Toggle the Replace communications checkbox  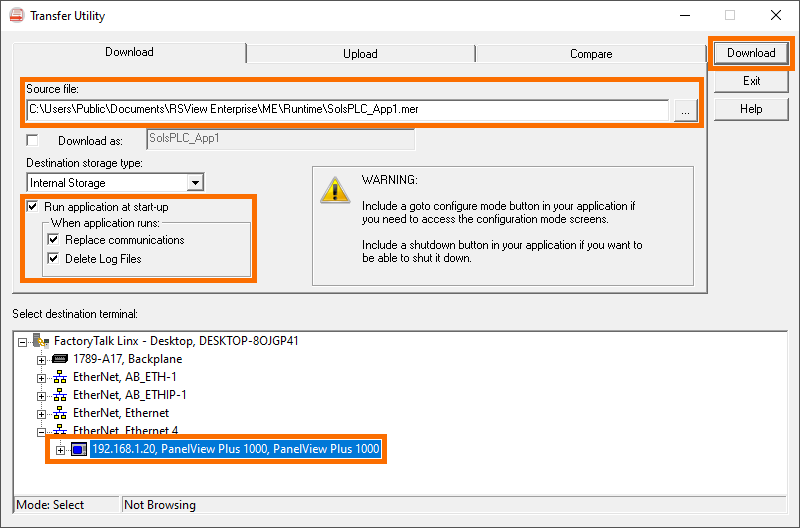(53, 240)
